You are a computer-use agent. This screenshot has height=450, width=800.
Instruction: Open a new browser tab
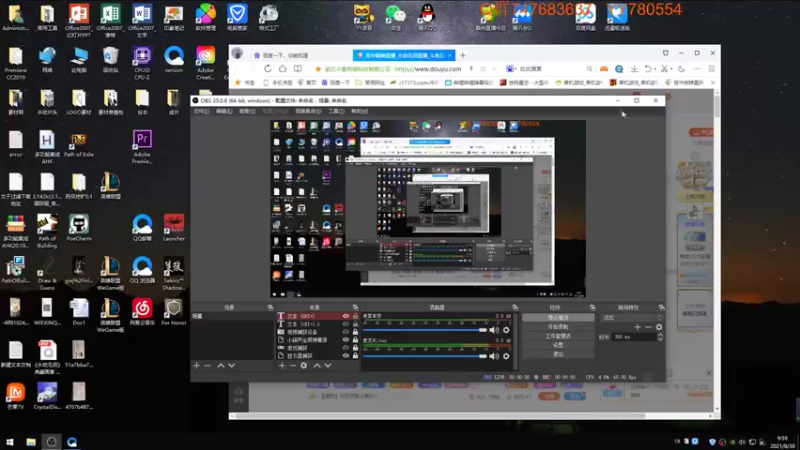click(x=463, y=55)
